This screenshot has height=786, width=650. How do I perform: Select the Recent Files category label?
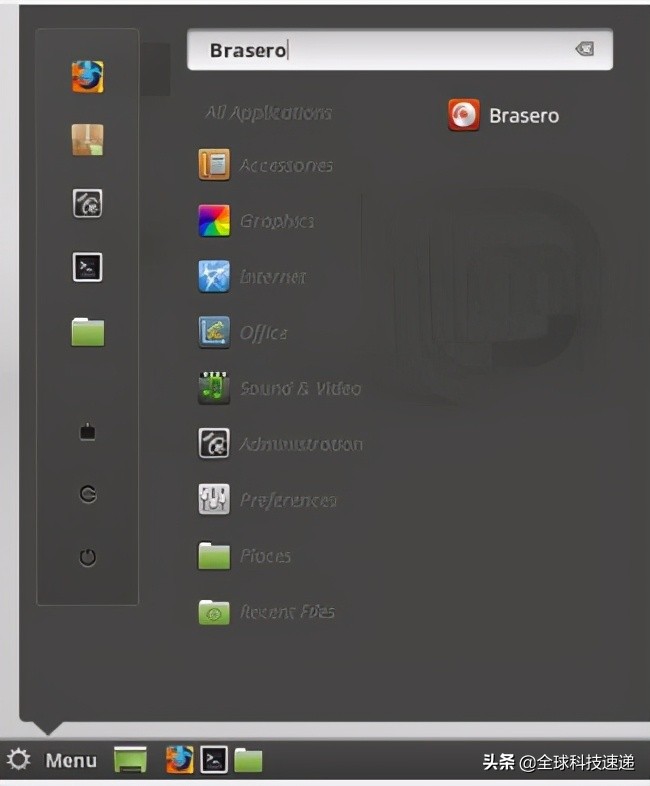coord(287,612)
